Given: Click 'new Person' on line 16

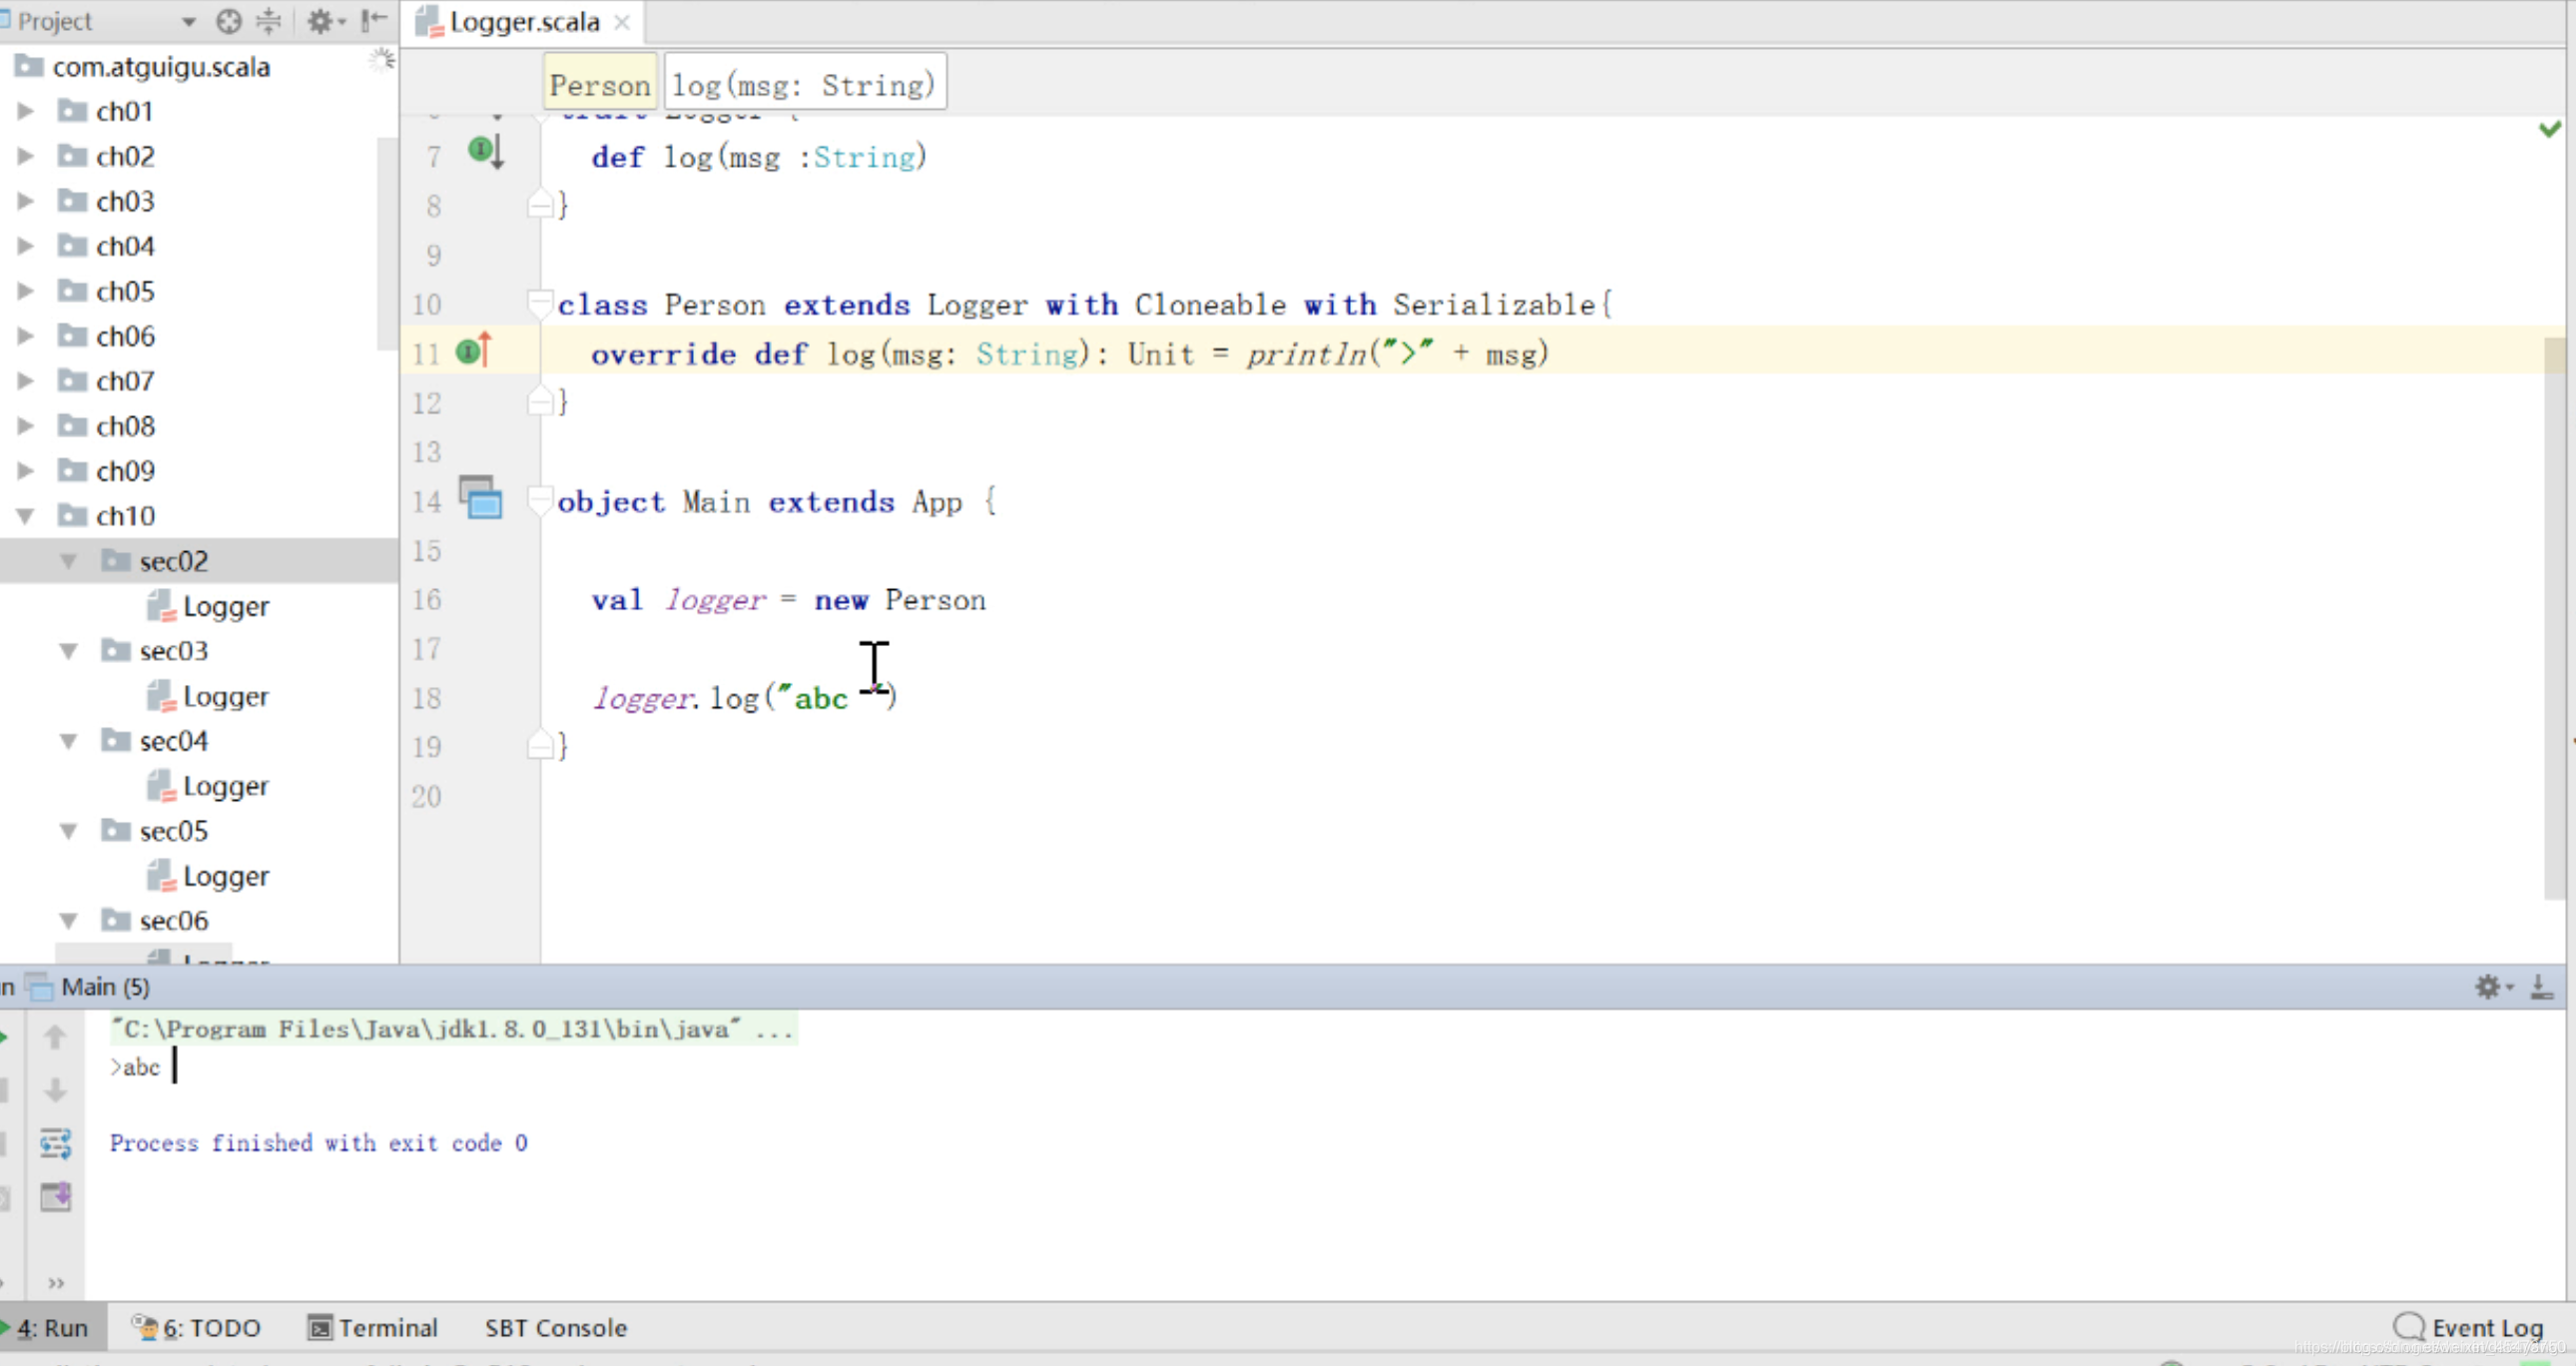Looking at the screenshot, I should click(x=900, y=600).
